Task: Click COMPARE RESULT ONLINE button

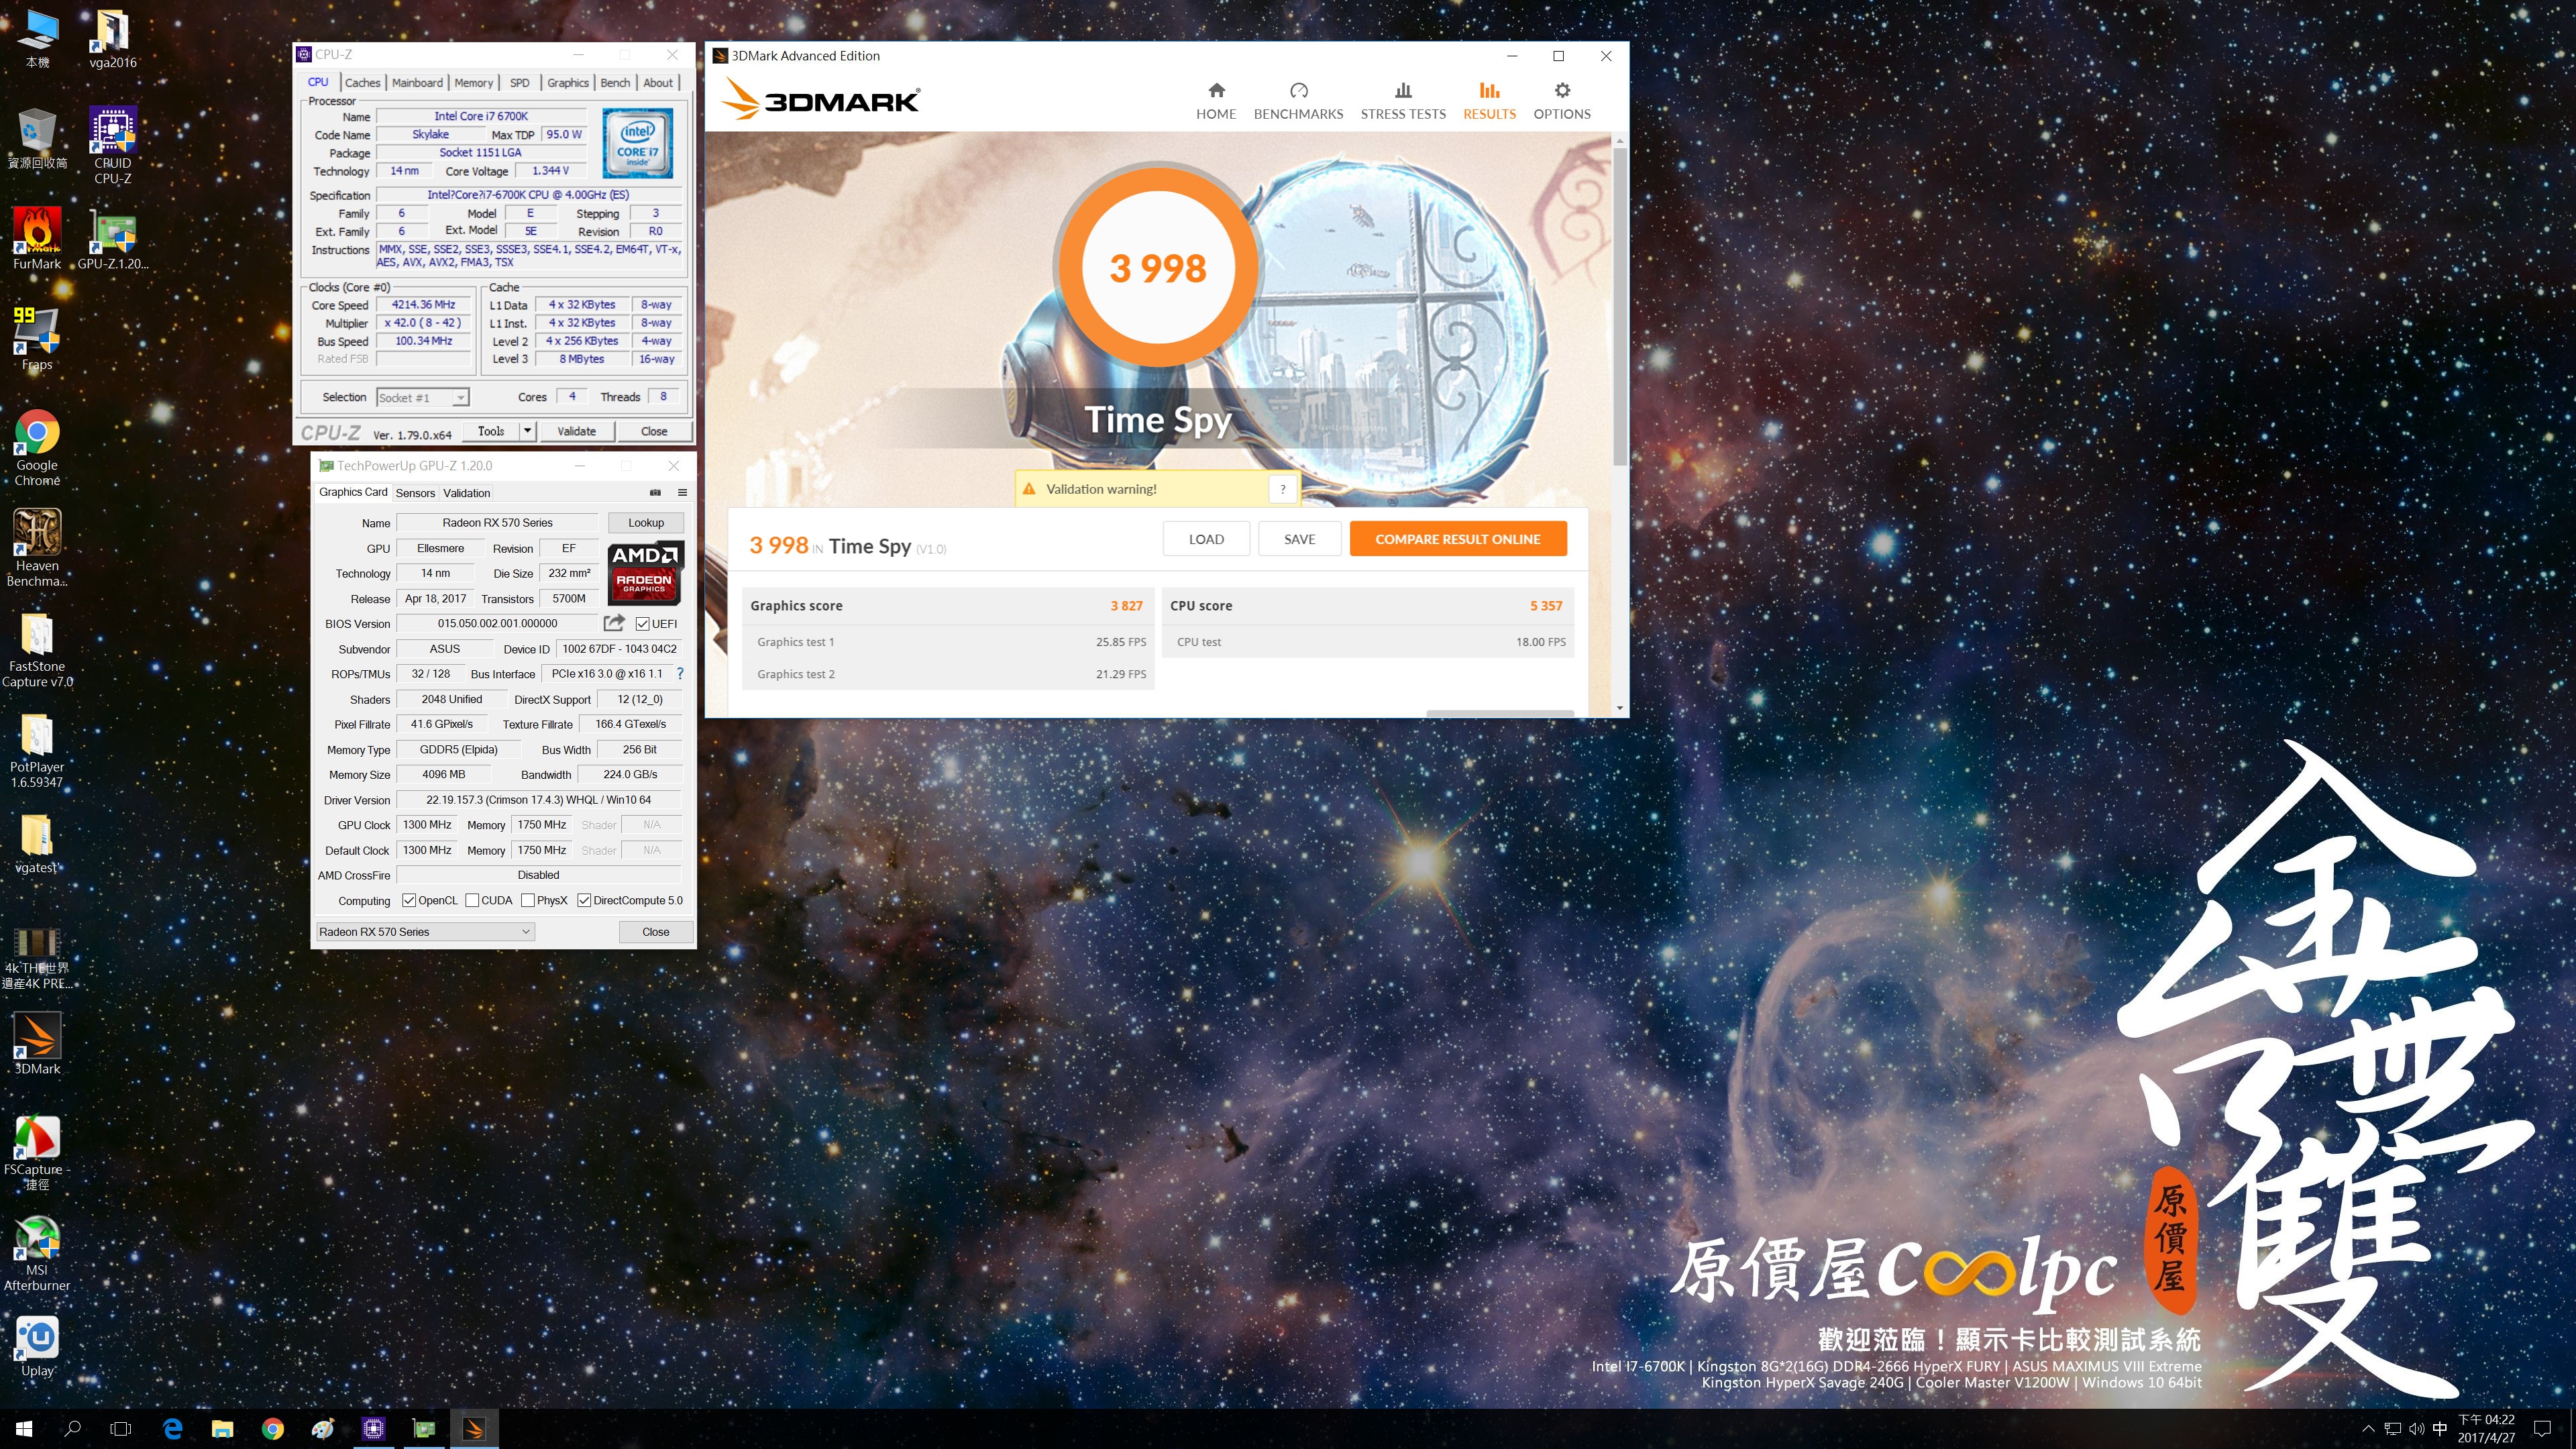Action: coord(1457,539)
